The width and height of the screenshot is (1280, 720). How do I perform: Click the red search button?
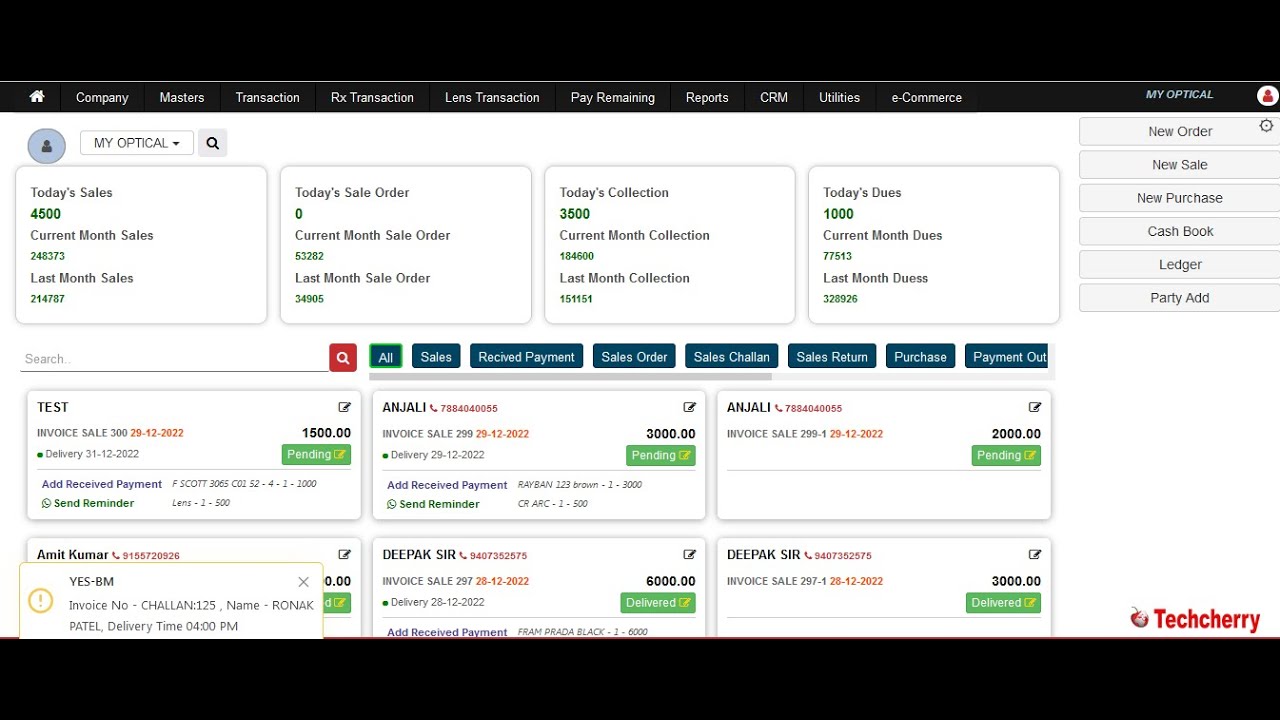click(343, 358)
